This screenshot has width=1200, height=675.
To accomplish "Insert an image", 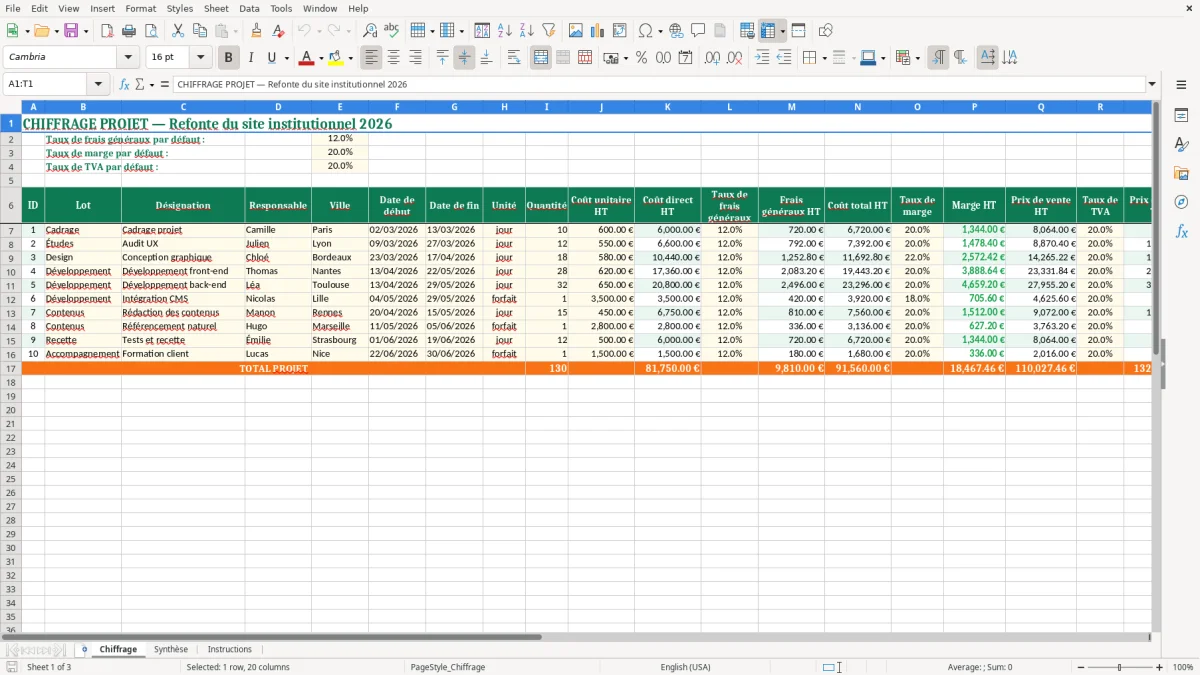I will point(575,31).
